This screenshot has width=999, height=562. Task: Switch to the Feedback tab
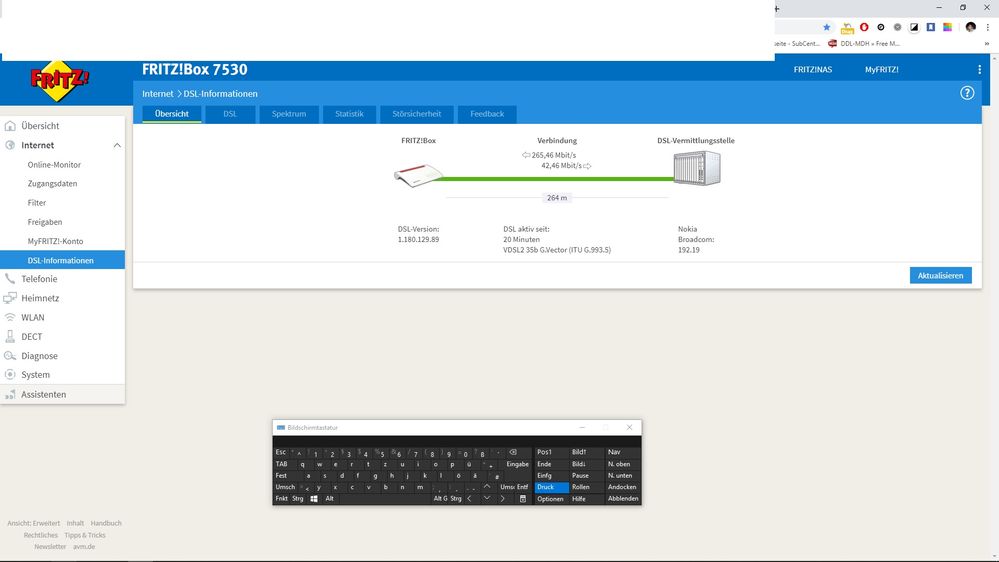487,114
